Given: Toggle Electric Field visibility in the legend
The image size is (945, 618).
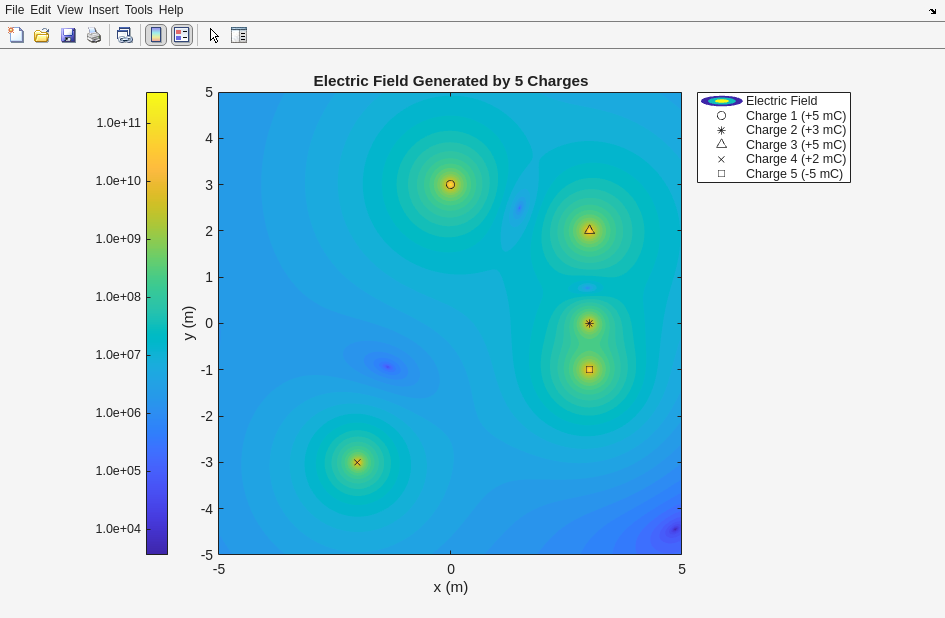Looking at the screenshot, I should [780, 101].
